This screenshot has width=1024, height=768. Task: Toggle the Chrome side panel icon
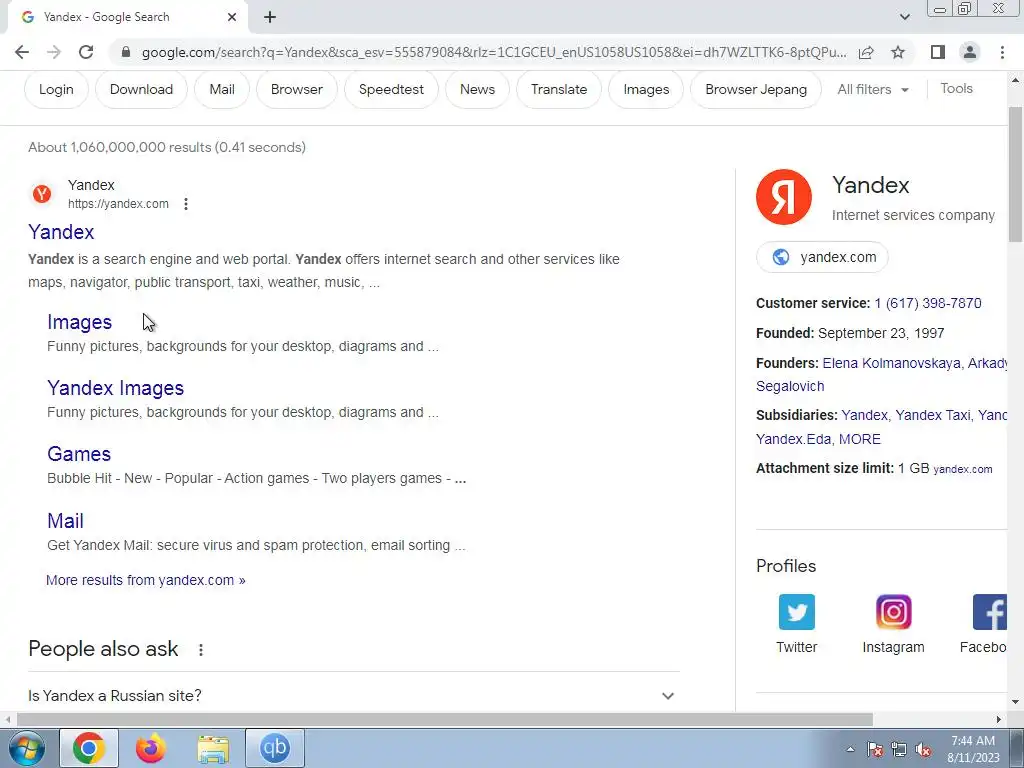point(938,52)
